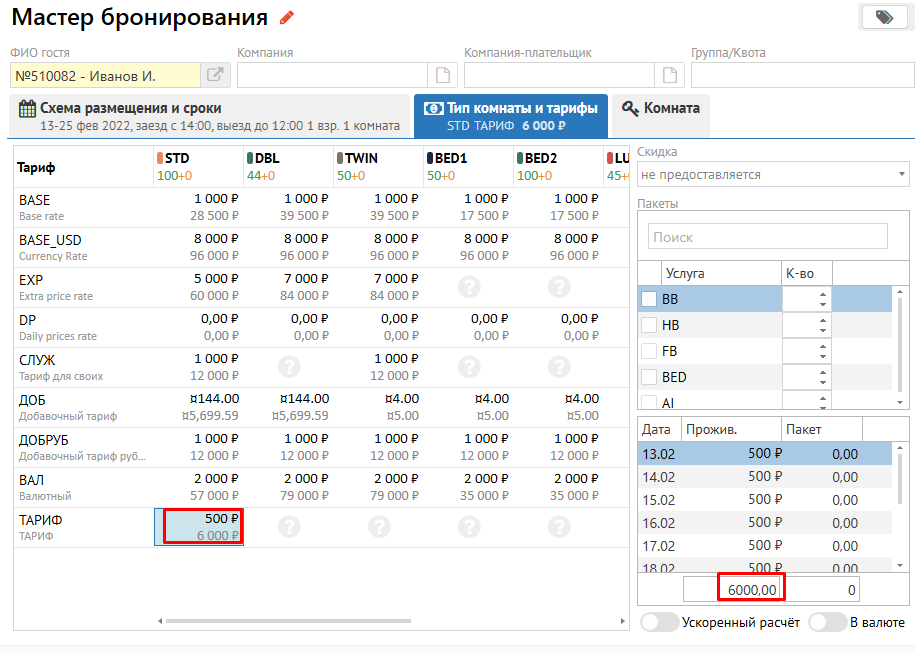
Task: Click horizontal scrollbar under tariff table
Action: [x=288, y=621]
